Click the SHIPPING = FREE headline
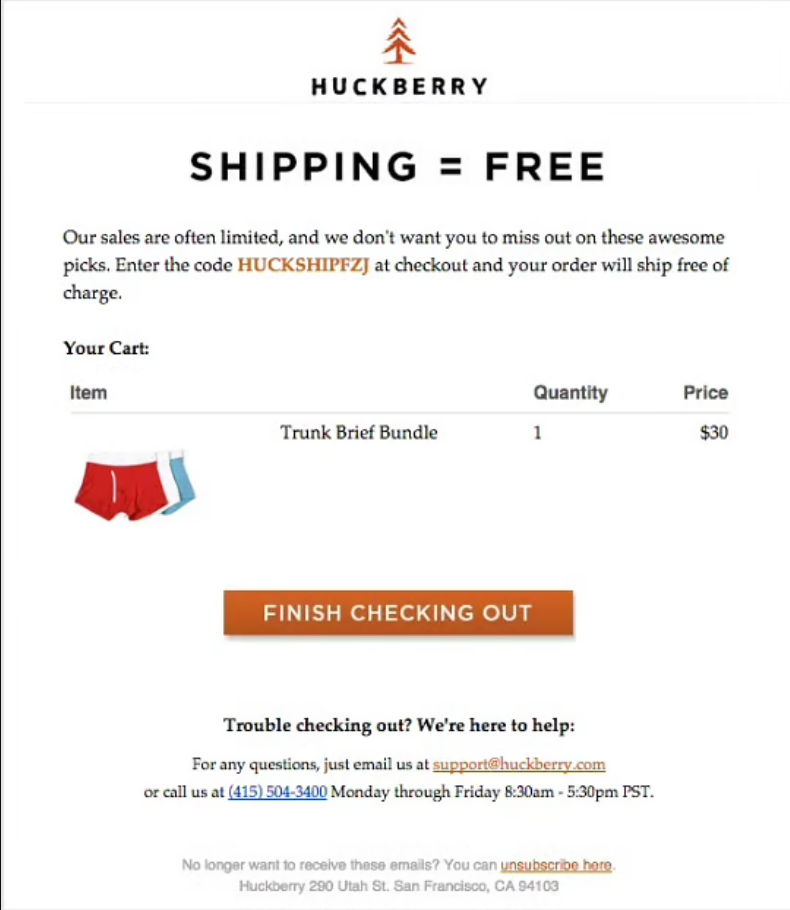The width and height of the screenshot is (790, 910). (398, 167)
